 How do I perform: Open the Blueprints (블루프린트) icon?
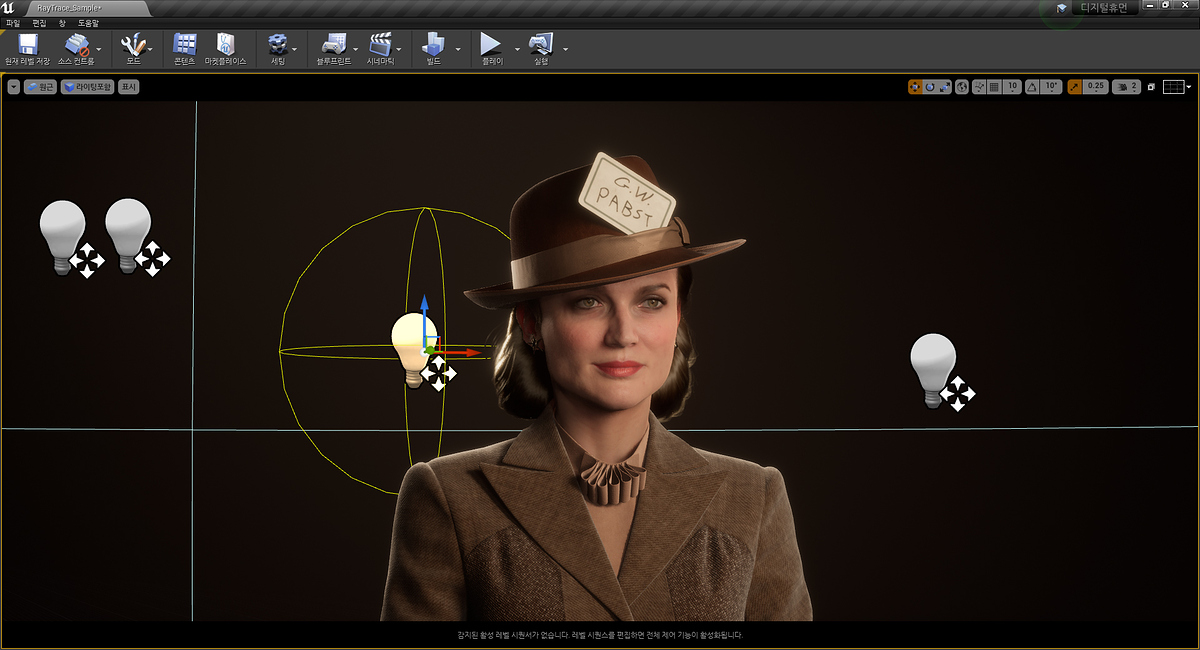[333, 44]
